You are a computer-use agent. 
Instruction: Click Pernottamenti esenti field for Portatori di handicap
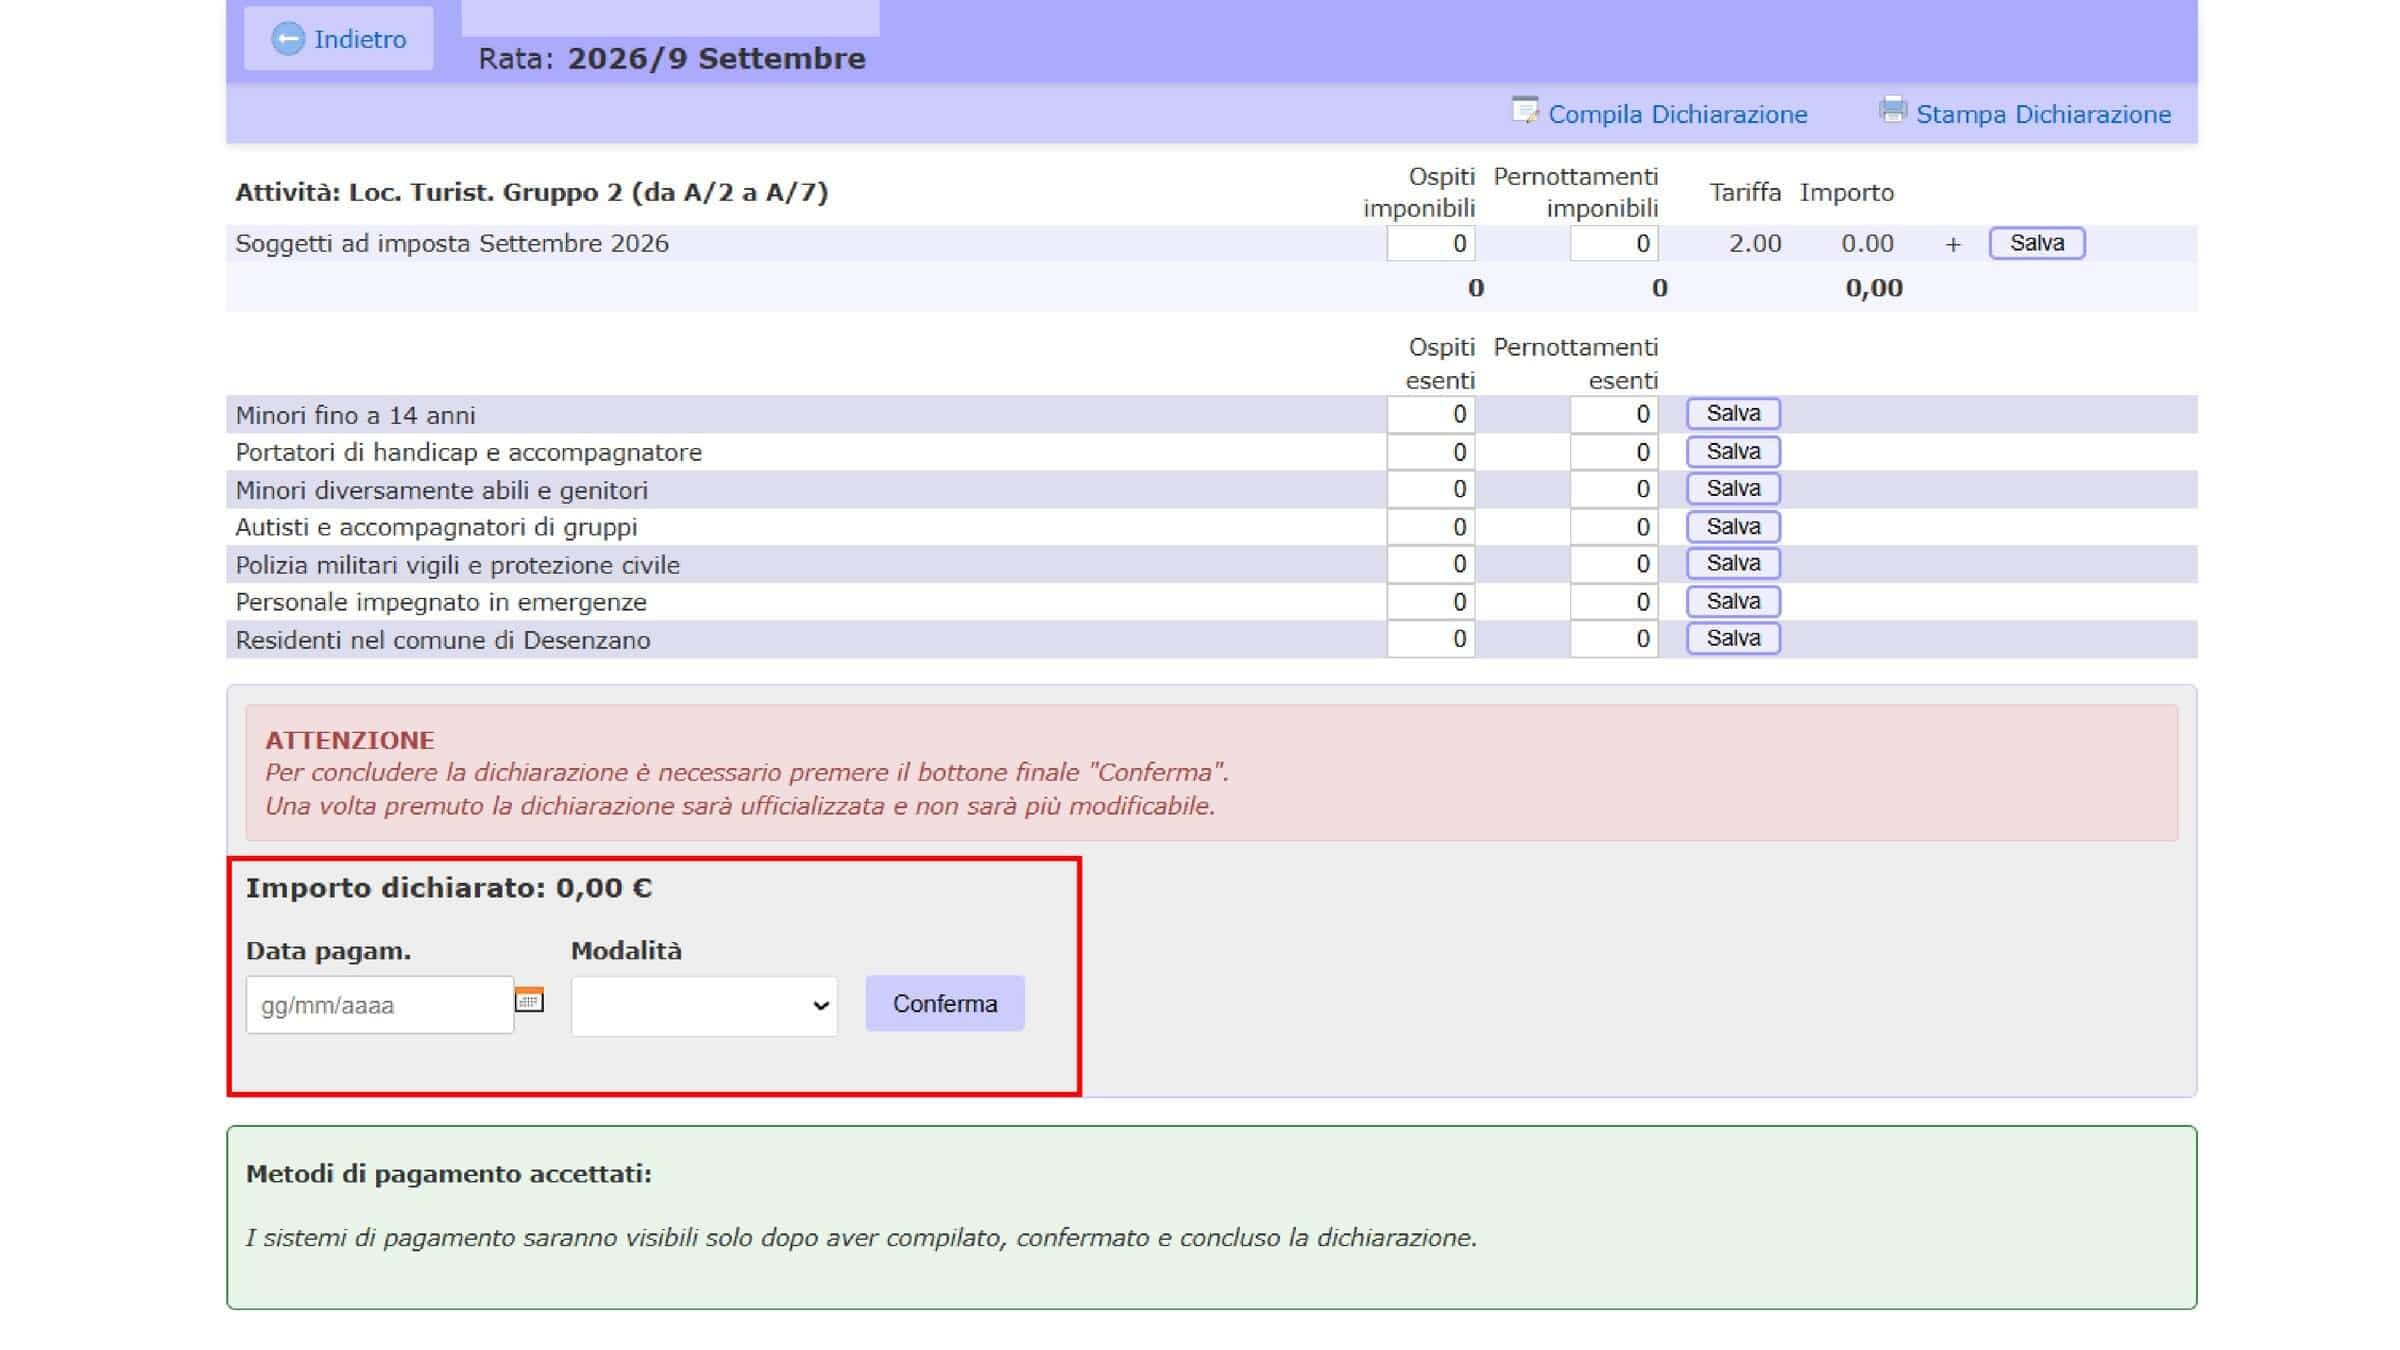click(1614, 452)
